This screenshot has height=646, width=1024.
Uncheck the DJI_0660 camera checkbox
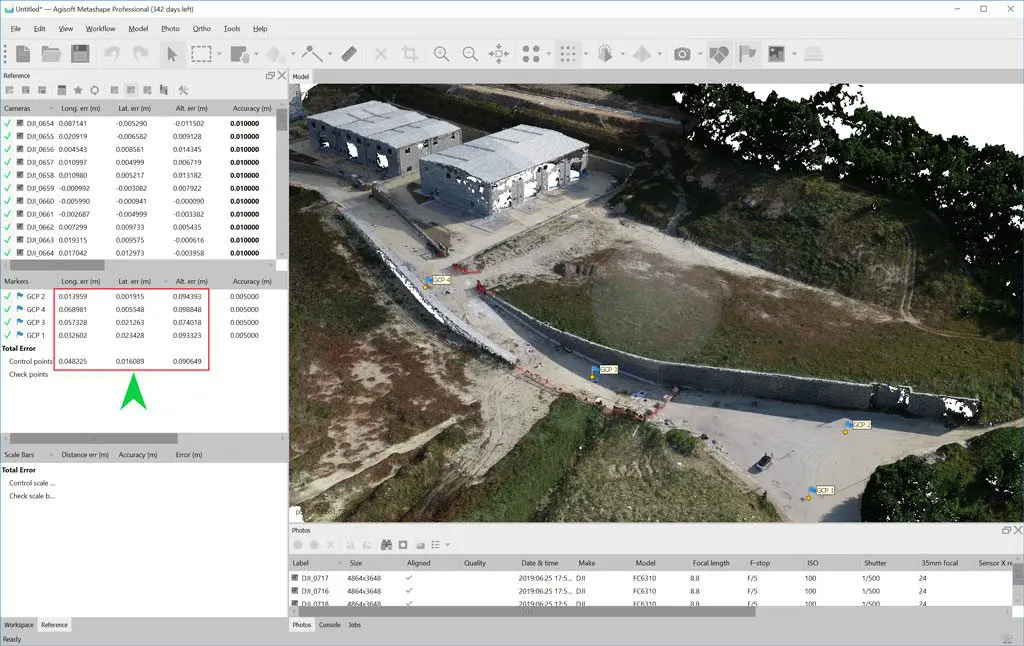[7, 201]
